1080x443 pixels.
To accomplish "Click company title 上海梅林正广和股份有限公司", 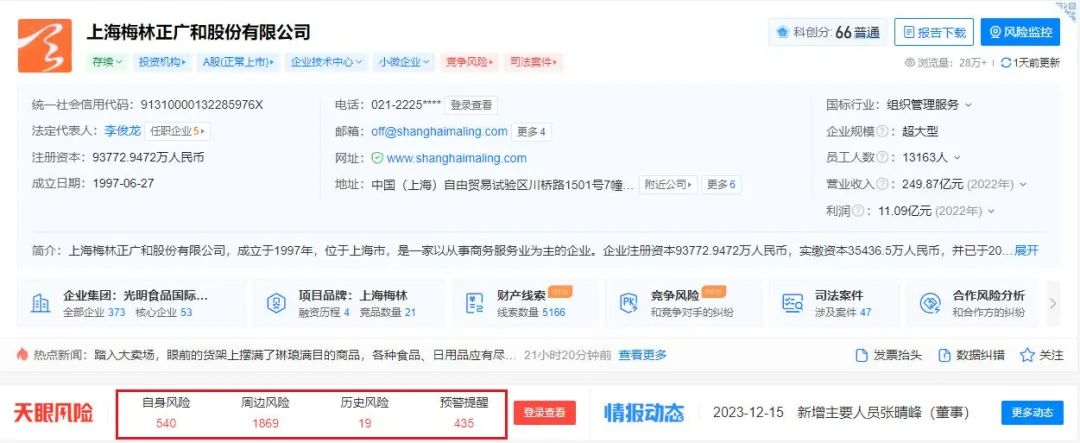I will point(198,32).
